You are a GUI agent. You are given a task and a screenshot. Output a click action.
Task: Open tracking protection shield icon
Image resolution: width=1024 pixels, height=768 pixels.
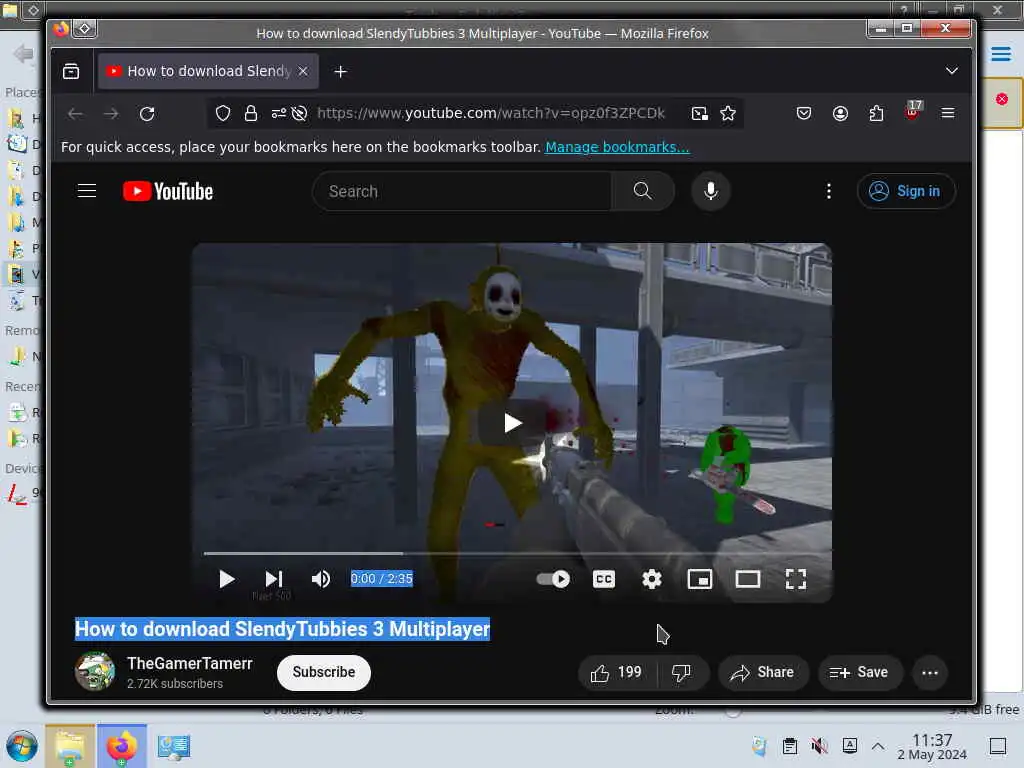[x=223, y=114]
